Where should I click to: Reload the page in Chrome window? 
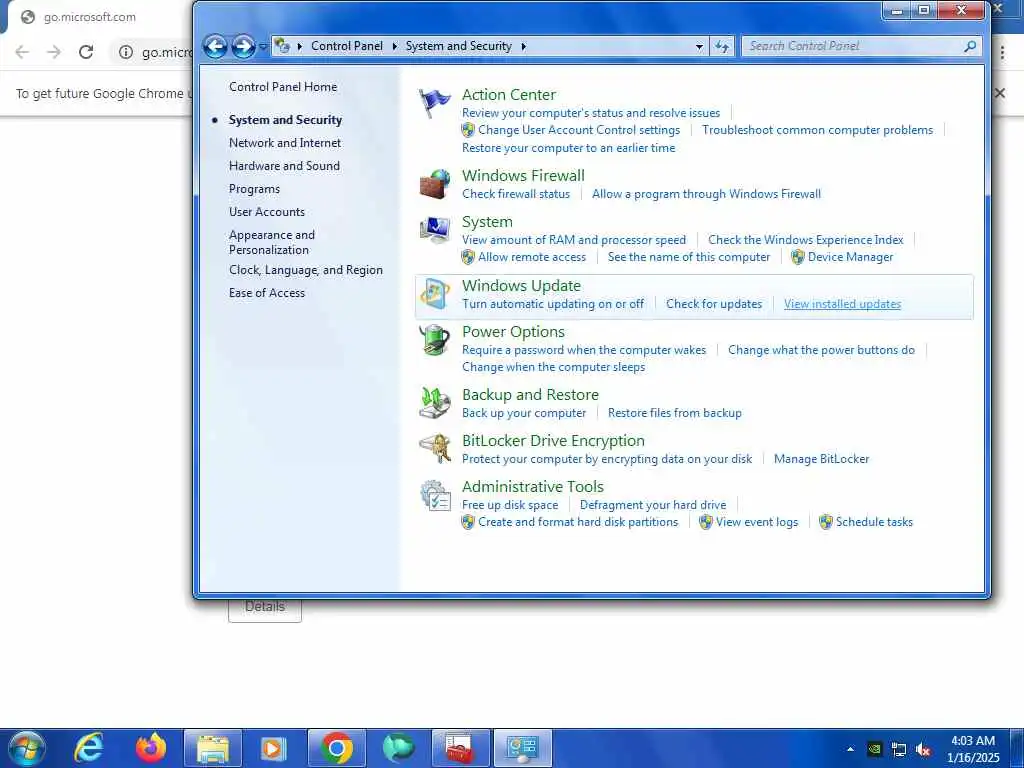[86, 52]
